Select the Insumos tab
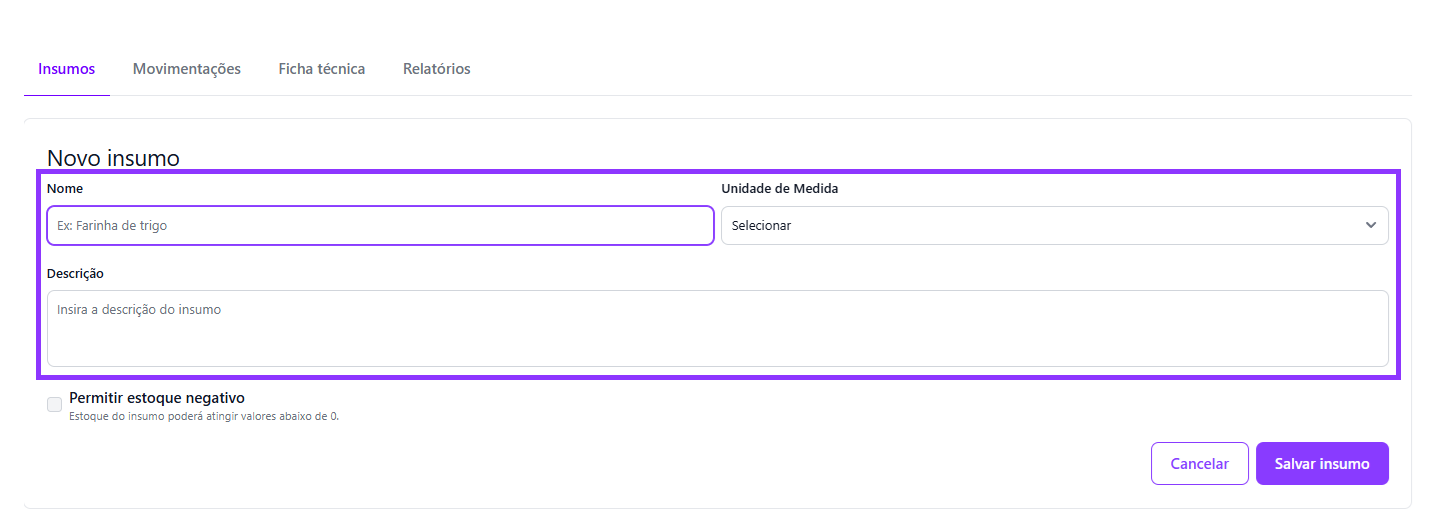 coord(67,69)
